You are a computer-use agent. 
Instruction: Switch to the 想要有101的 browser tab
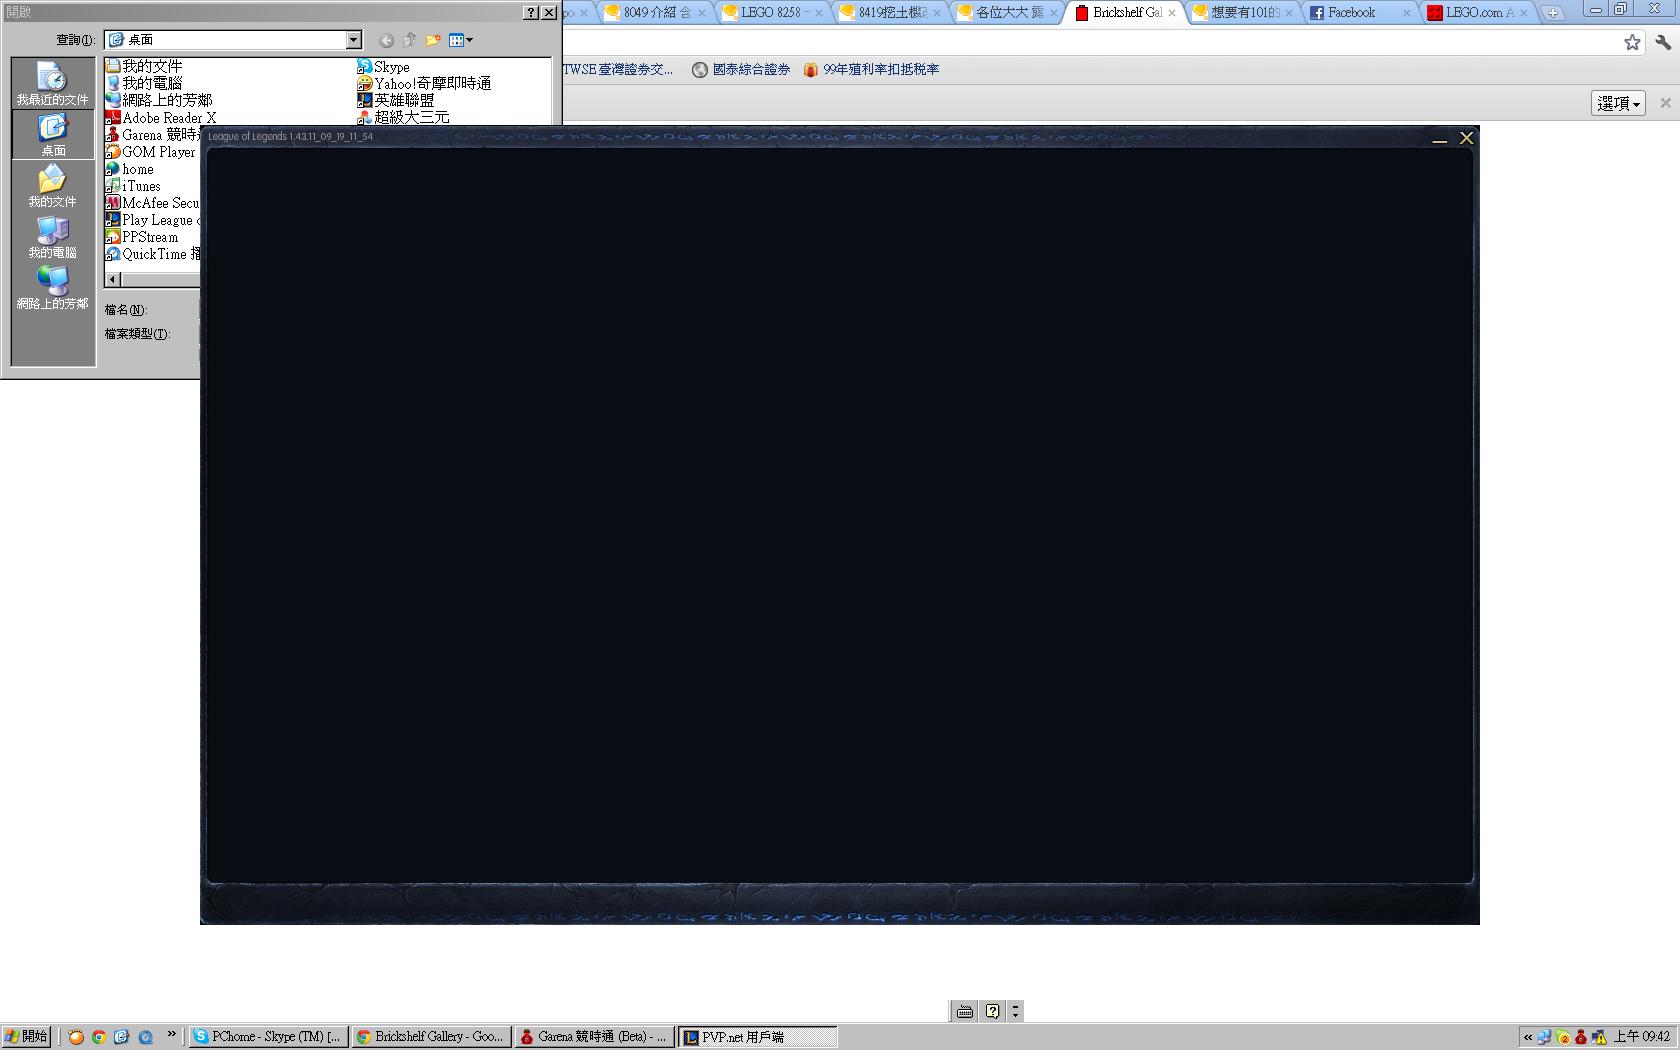(x=1243, y=13)
